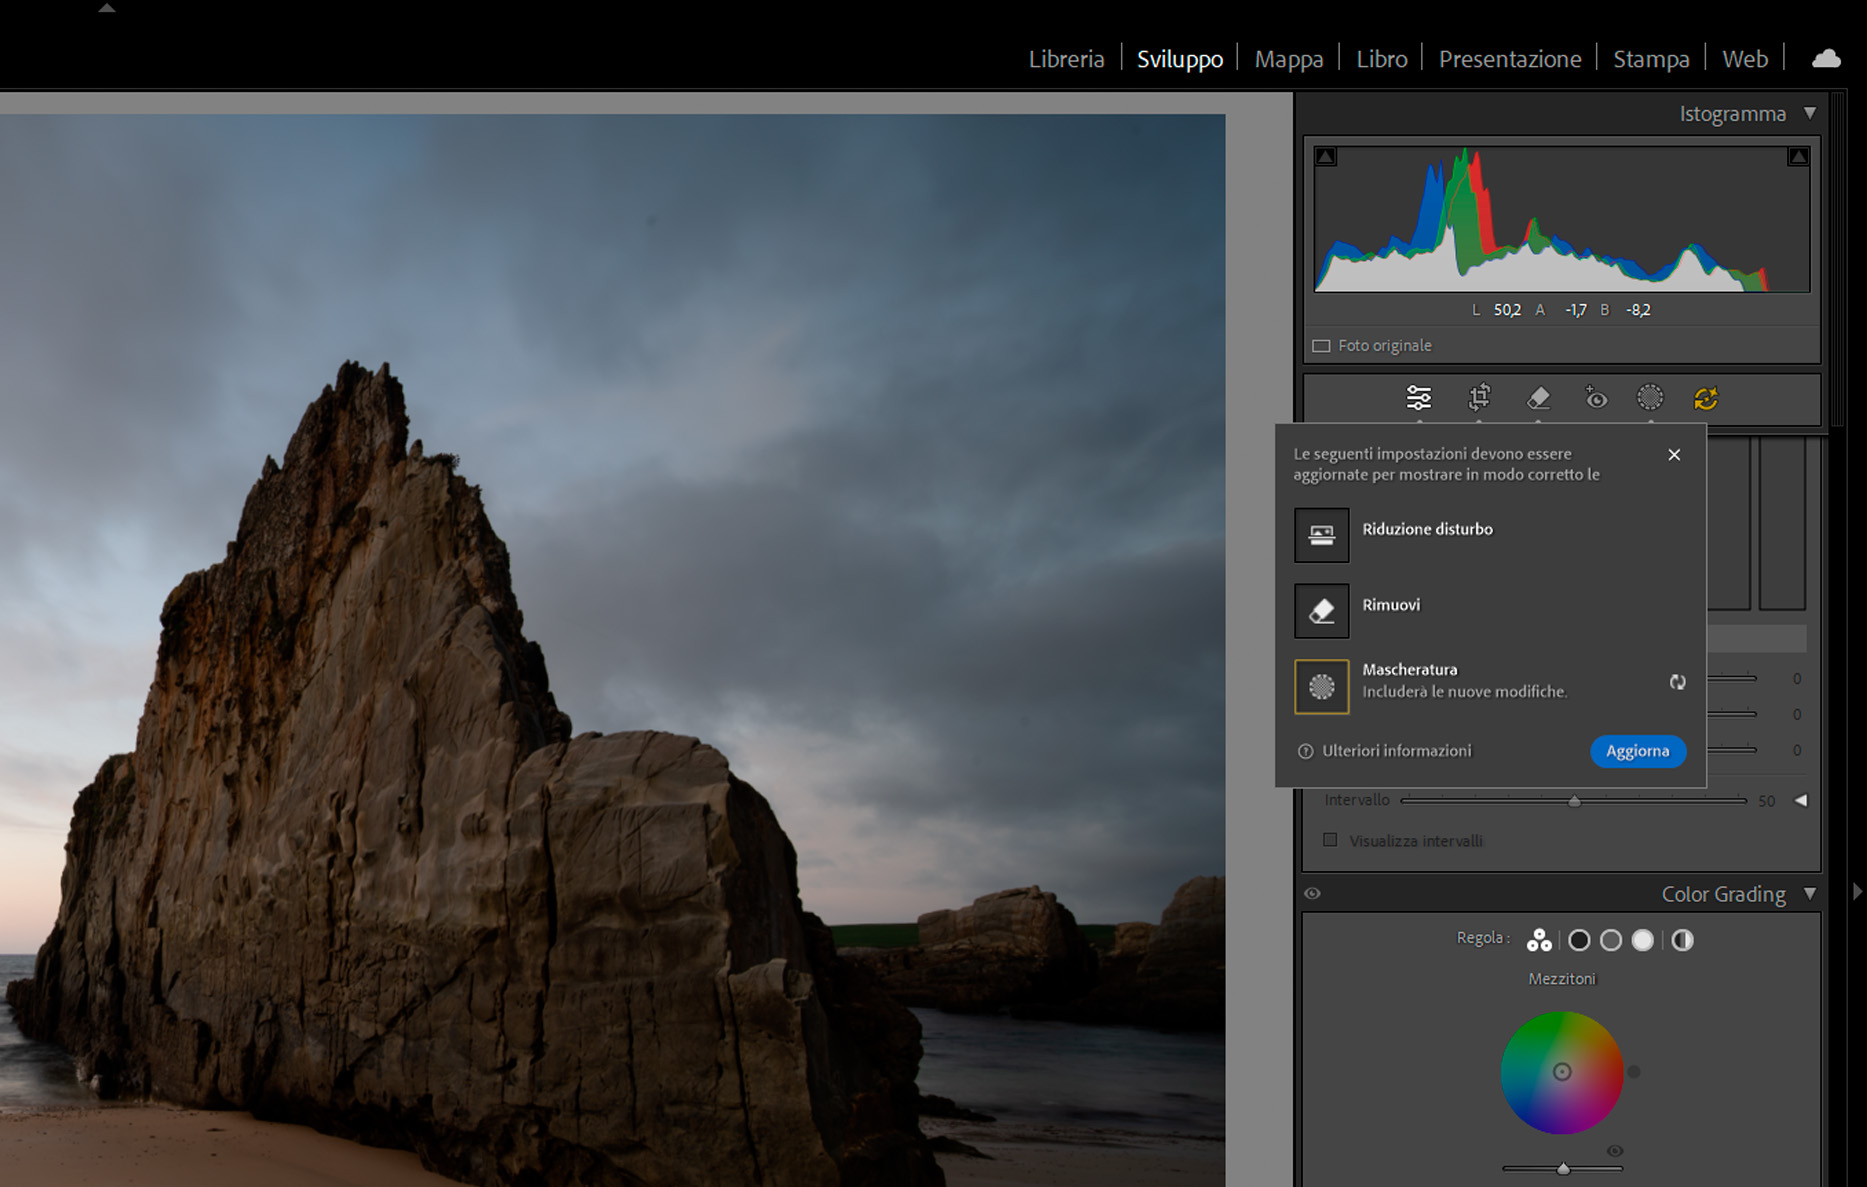This screenshot has height=1187, width=1867.
Task: Open the cloud sync status icon
Action: (1826, 59)
